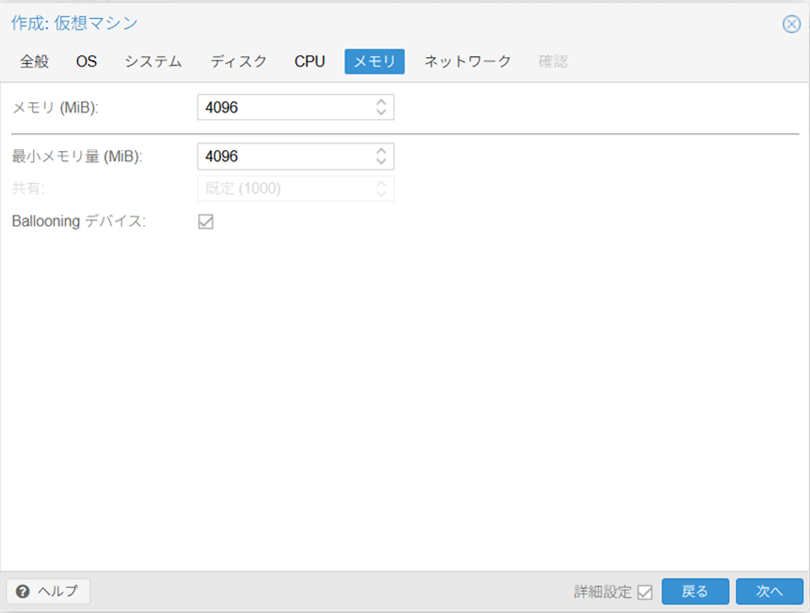The image size is (810, 613).
Task: Select the メモリ tab
Action: (375, 61)
